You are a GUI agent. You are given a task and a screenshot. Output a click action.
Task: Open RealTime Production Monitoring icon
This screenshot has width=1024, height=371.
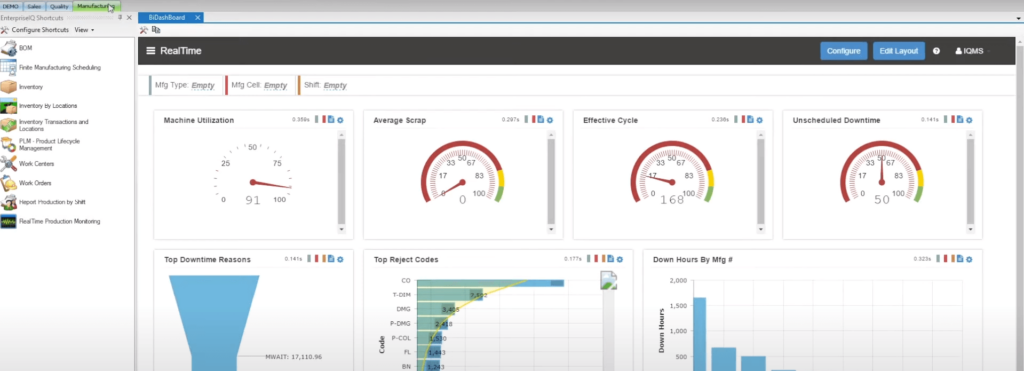tap(8, 221)
